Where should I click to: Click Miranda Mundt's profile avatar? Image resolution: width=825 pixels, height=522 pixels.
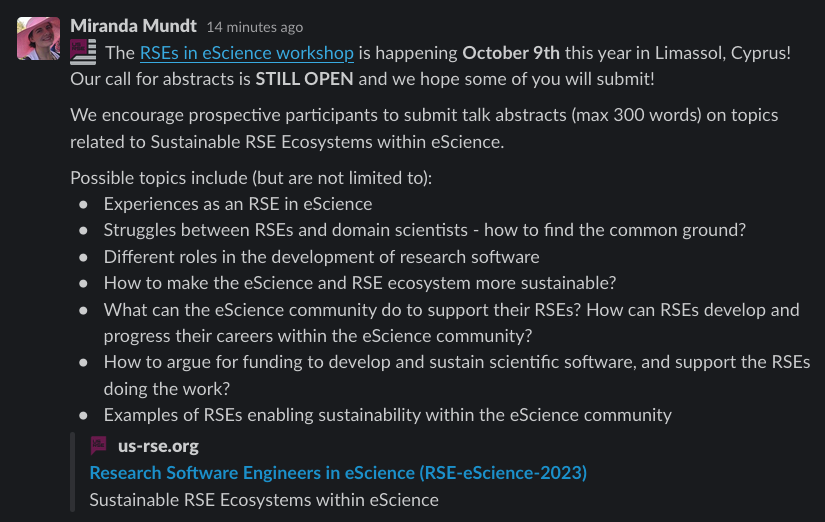(37, 37)
